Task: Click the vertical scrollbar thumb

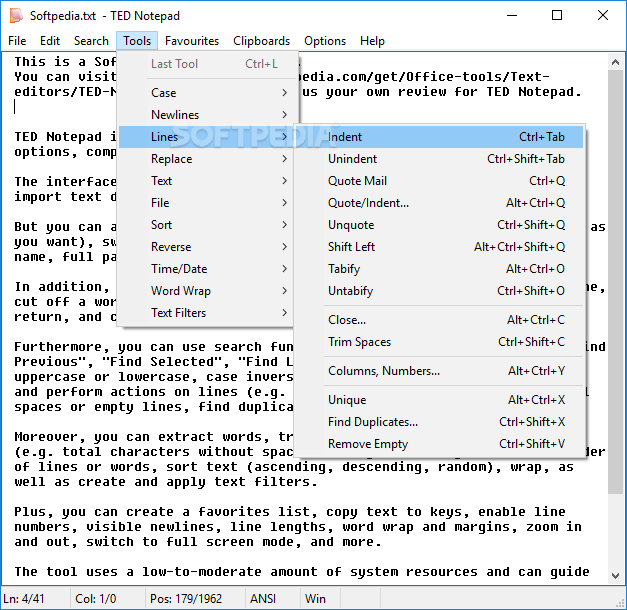Action: (x=615, y=282)
